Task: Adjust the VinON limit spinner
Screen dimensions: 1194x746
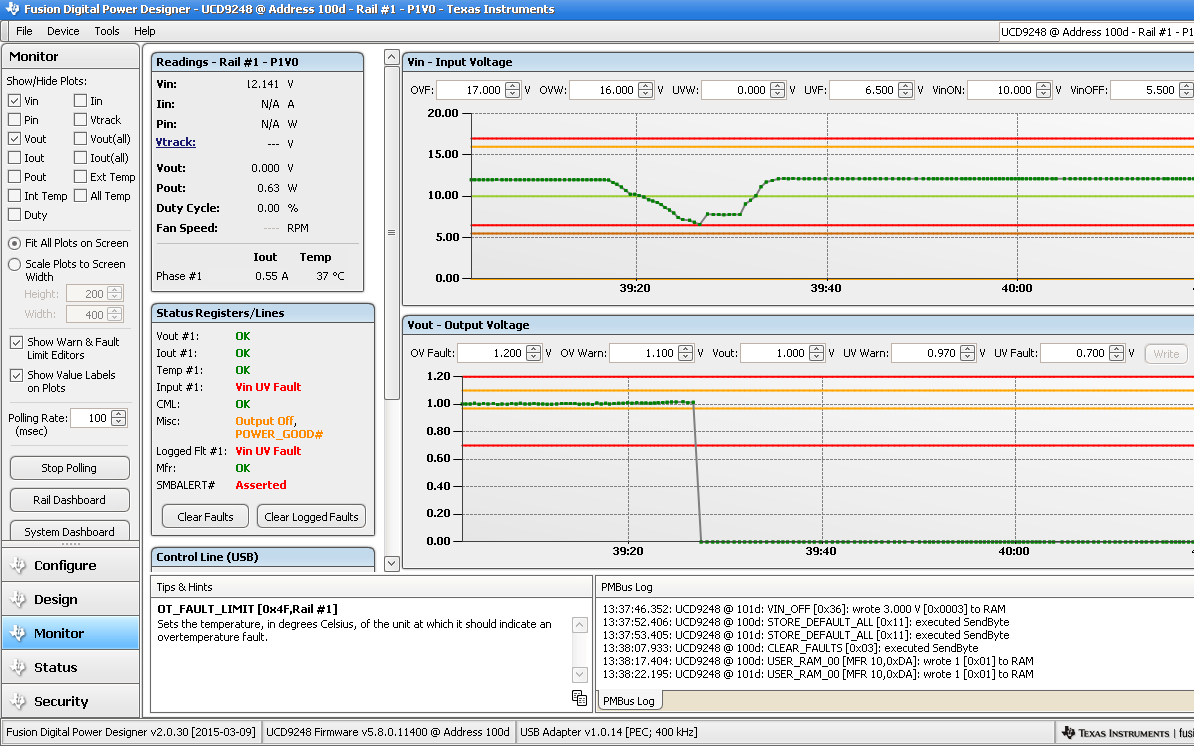Action: click(x=1043, y=90)
